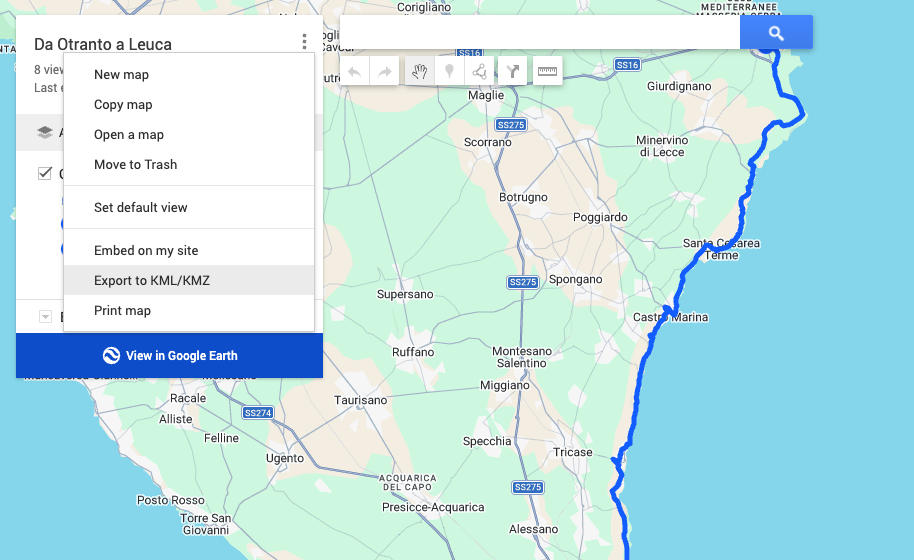Image resolution: width=914 pixels, height=560 pixels.
Task: Click the Montesano Salentino label
Action: (522, 357)
